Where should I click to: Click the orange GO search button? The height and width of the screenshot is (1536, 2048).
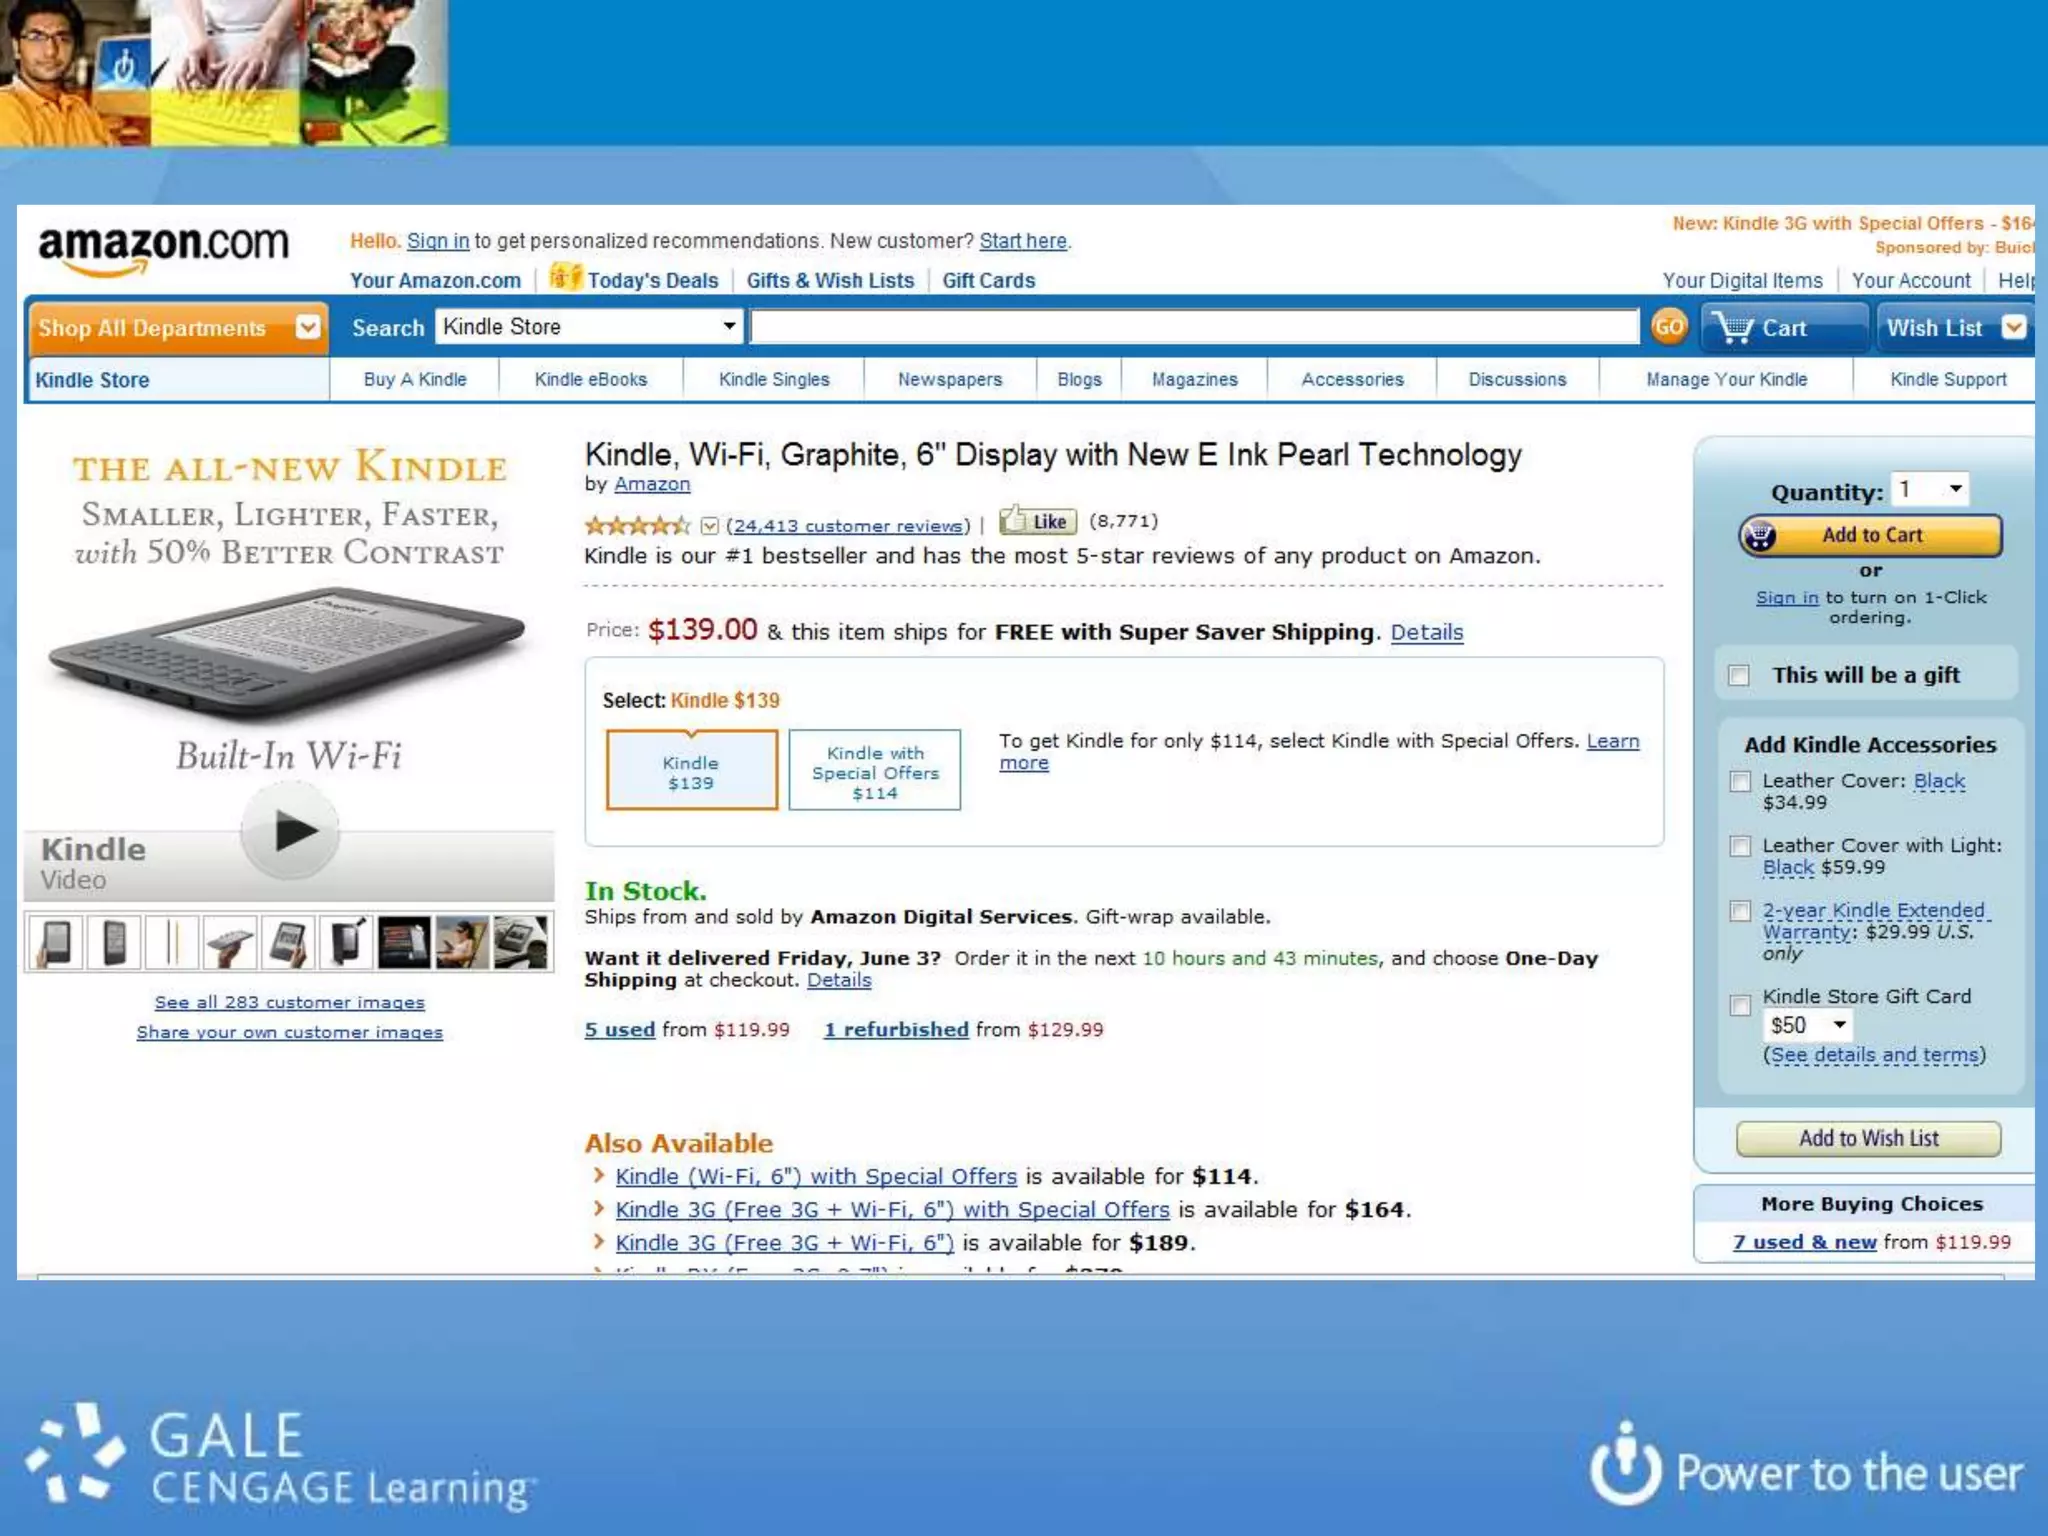[1668, 327]
